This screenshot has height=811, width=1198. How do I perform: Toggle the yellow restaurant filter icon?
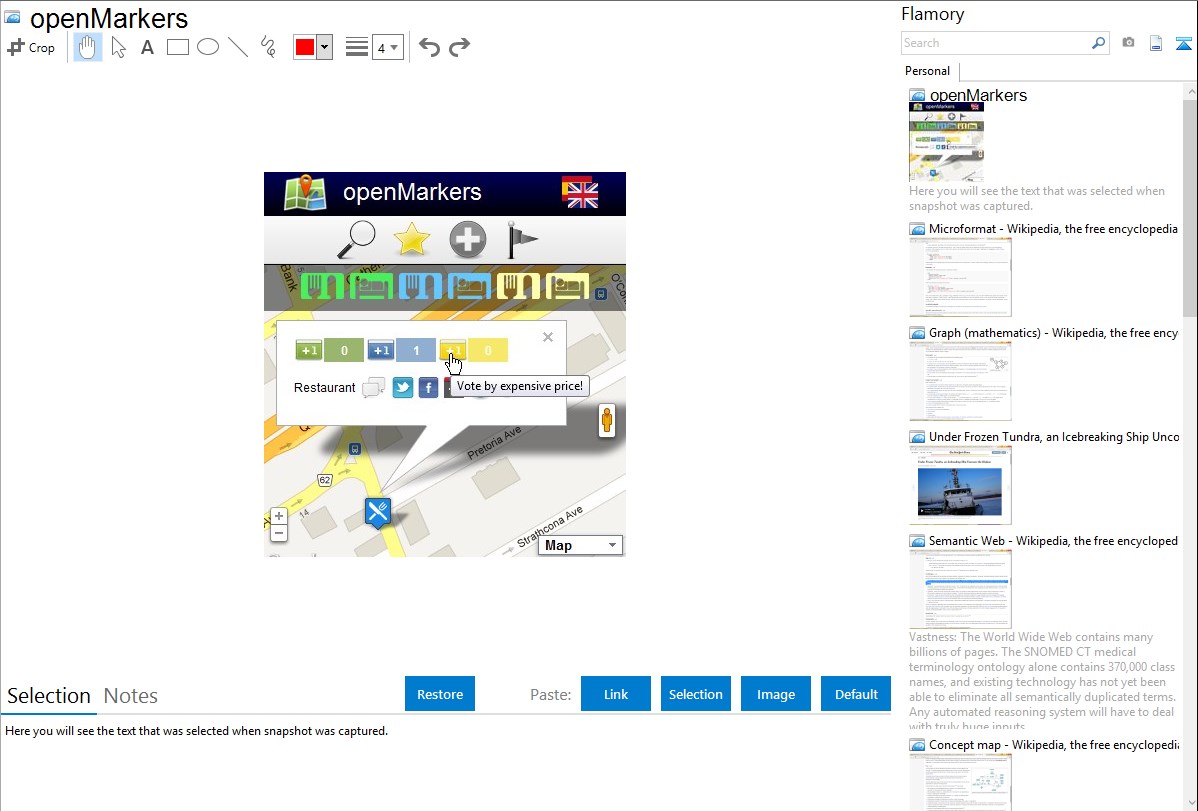tap(518, 286)
